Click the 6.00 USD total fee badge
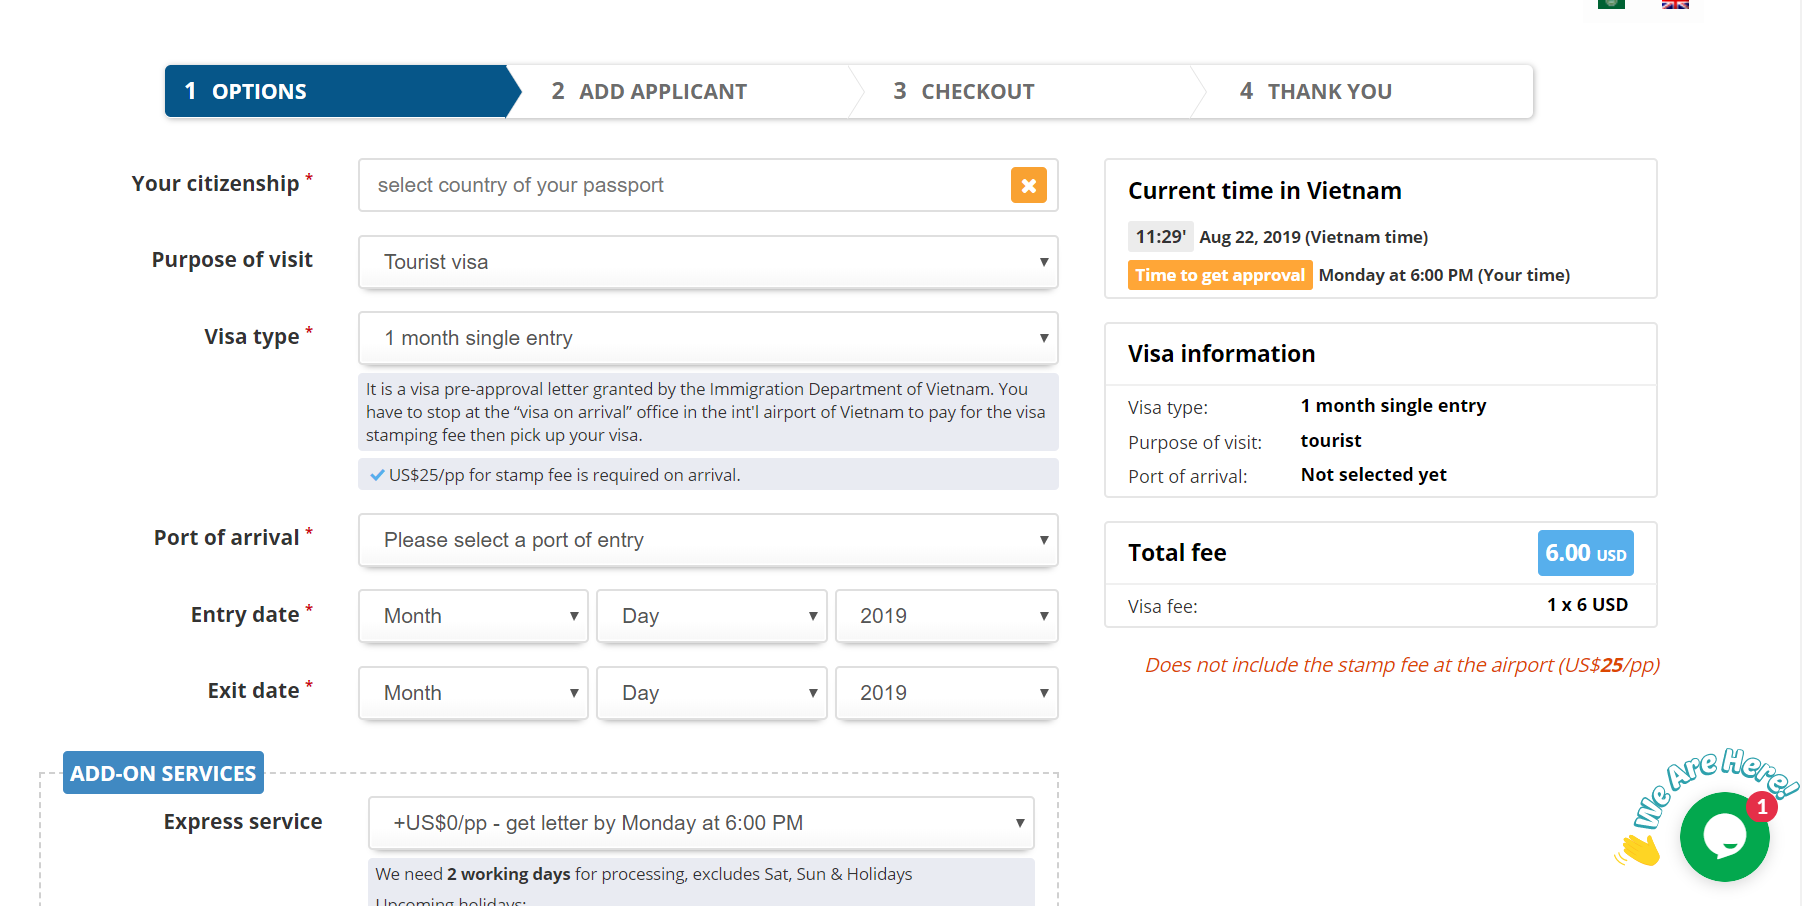This screenshot has width=1802, height=906. (x=1585, y=553)
